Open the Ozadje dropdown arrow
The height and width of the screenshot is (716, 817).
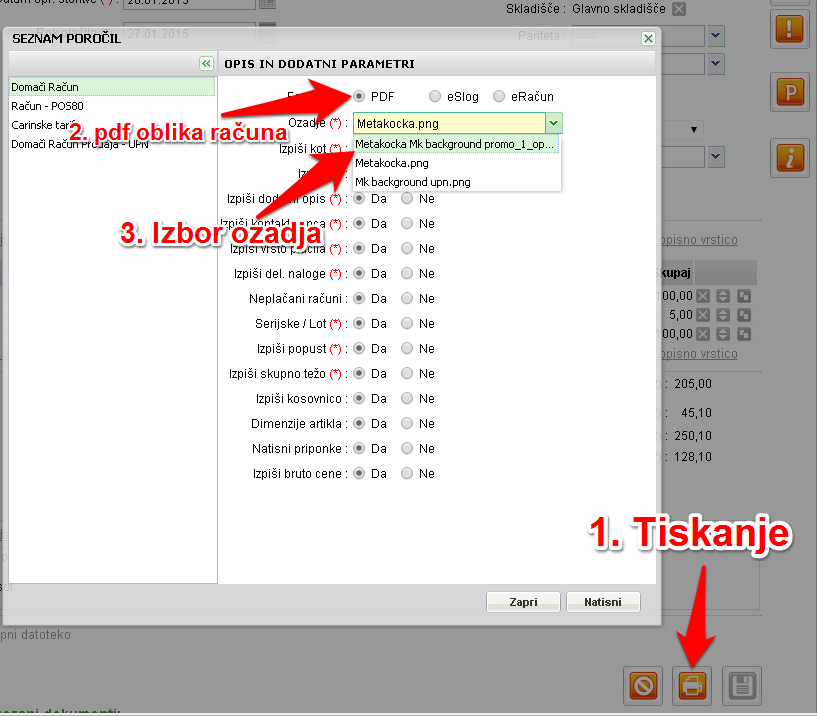click(x=554, y=124)
